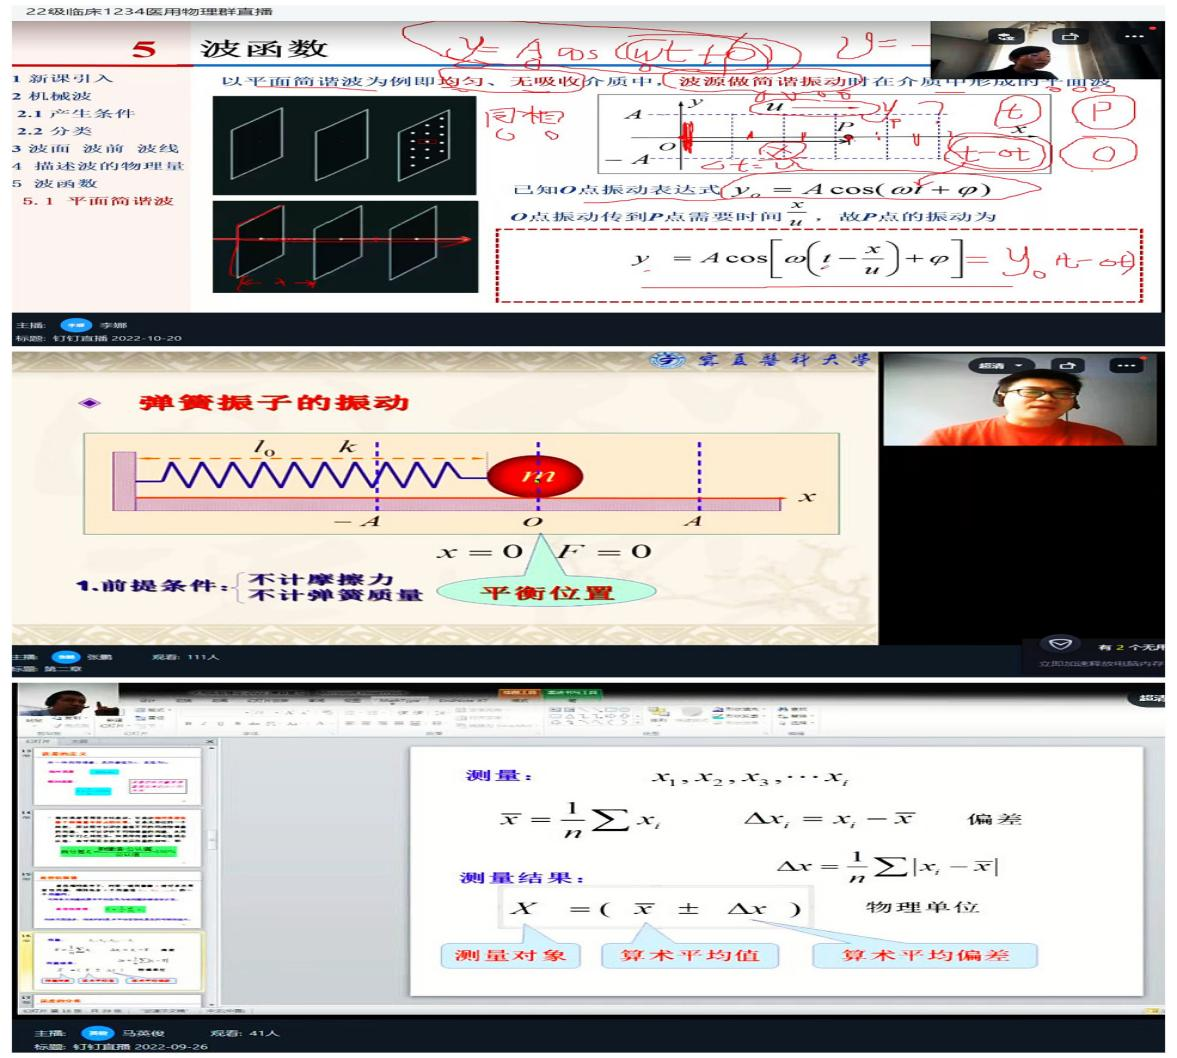Screen dimensions: 1177x1058
Task: Click host avatar badge beside 李娜
Action: point(75,325)
